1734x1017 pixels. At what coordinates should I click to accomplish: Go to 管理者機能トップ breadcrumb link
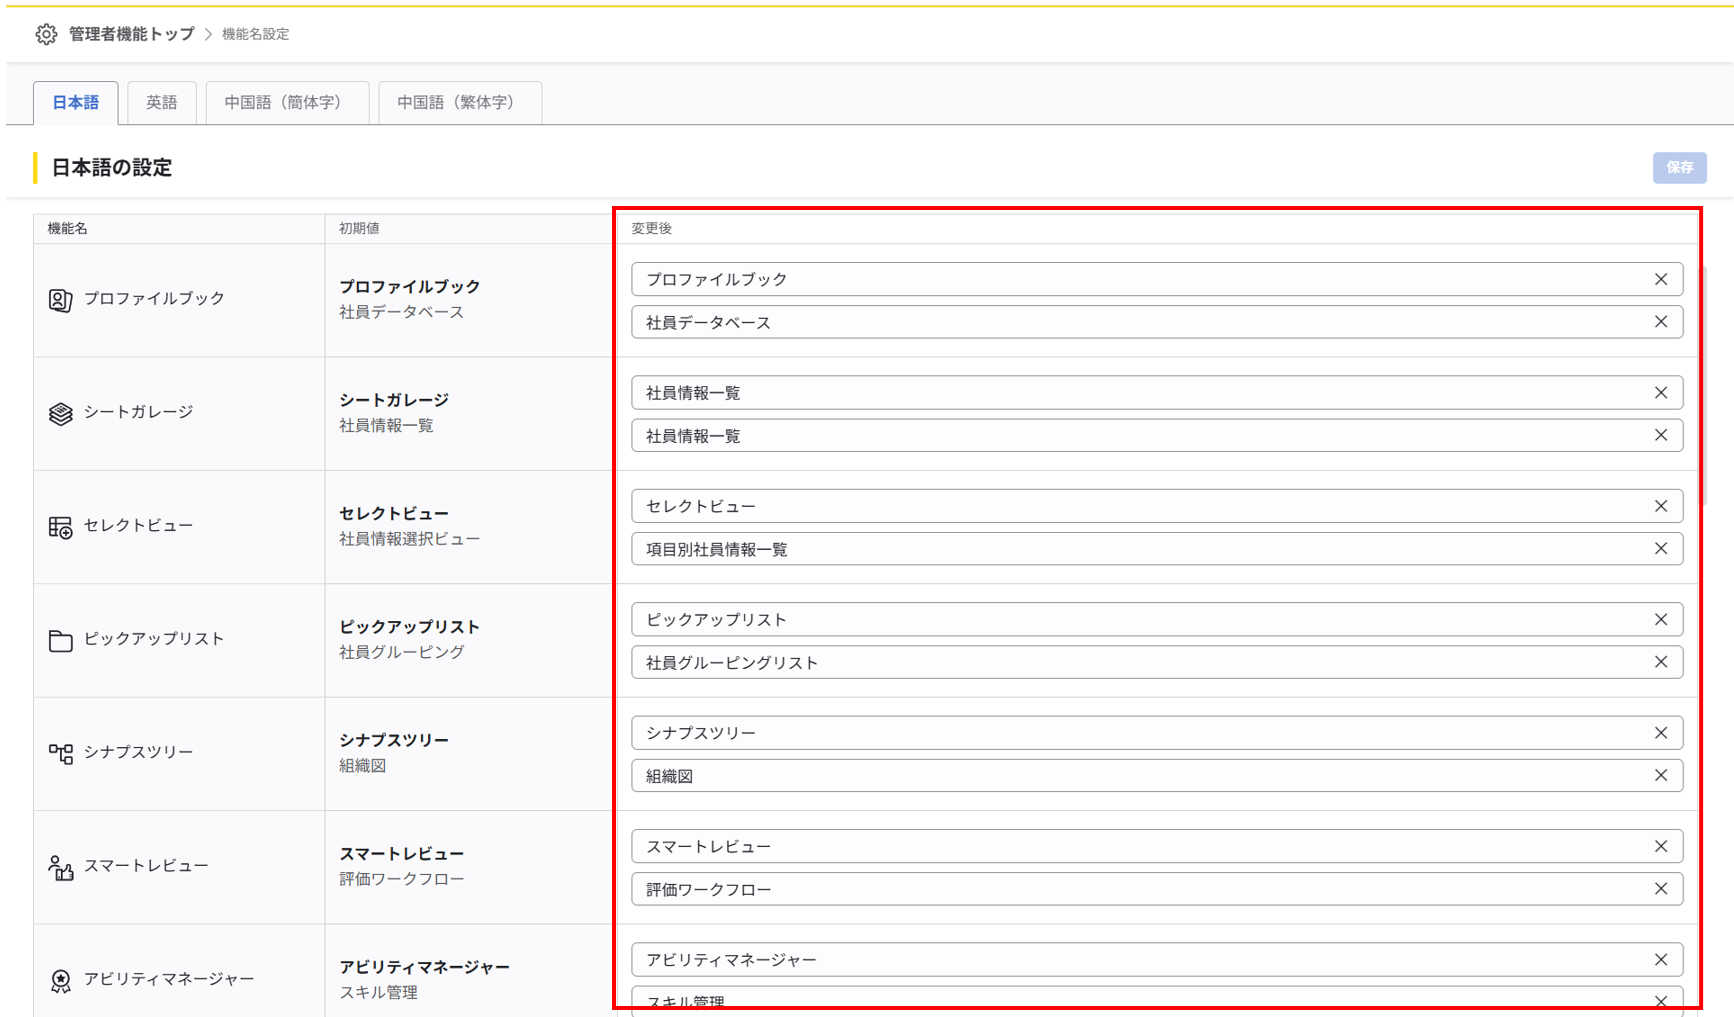point(131,34)
